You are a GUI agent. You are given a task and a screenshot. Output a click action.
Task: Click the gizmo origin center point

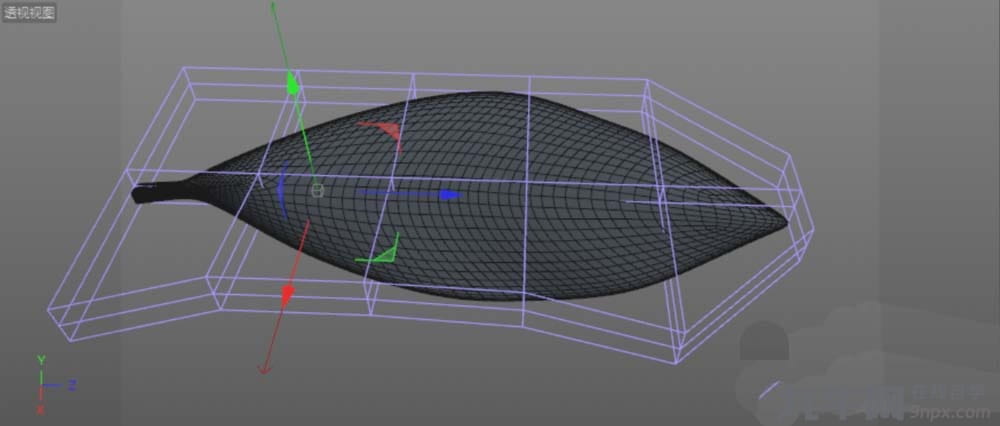point(318,190)
